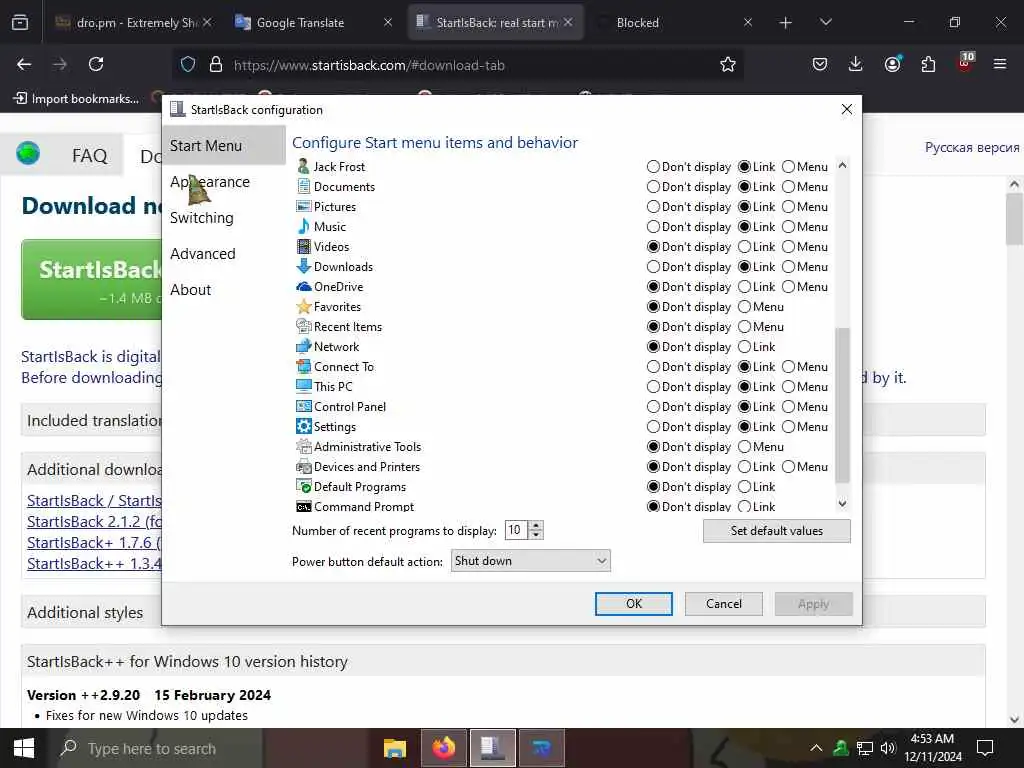1024x768 pixels.
Task: Click the Settings gear icon in list
Action: (303, 426)
